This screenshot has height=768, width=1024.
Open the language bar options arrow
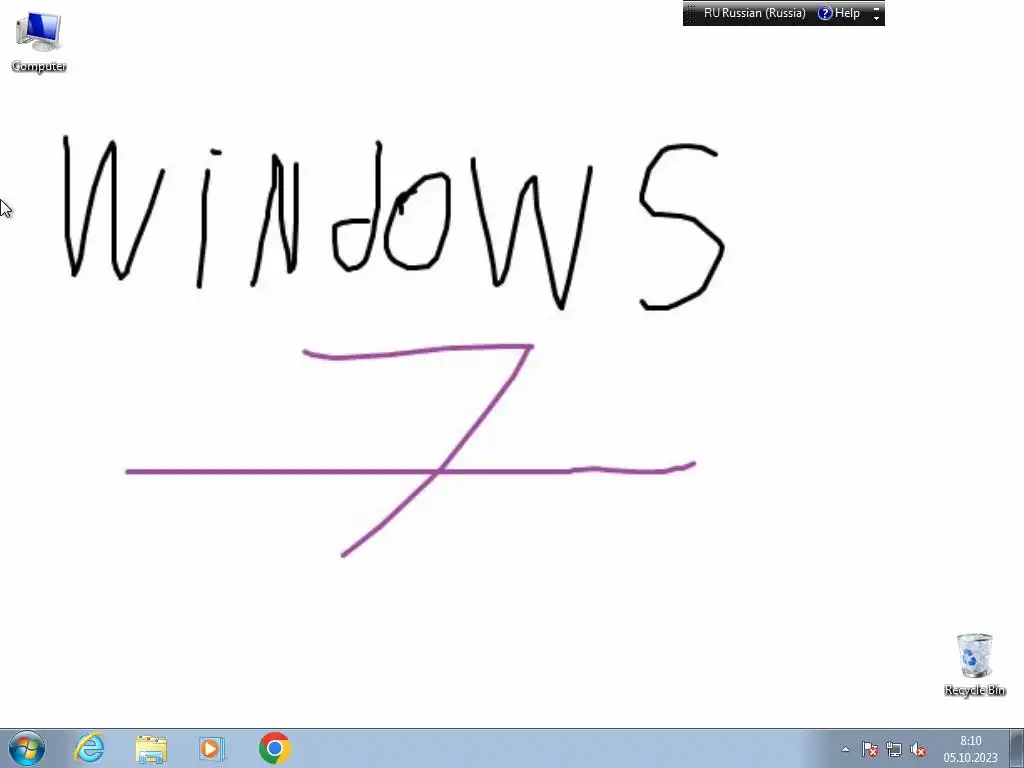click(x=876, y=18)
